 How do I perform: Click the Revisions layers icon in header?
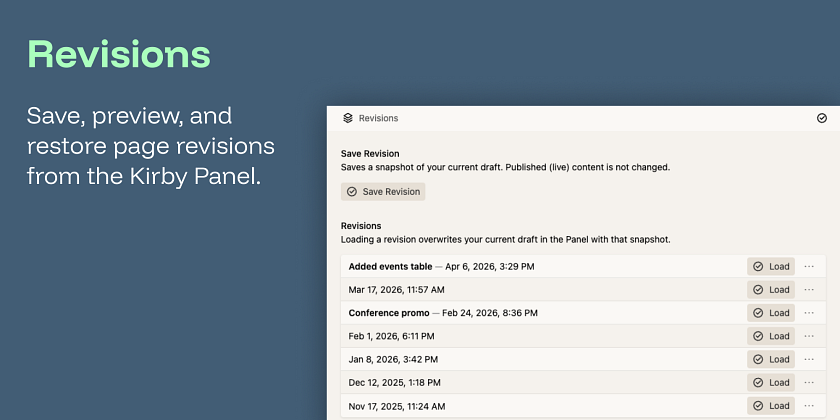point(348,118)
